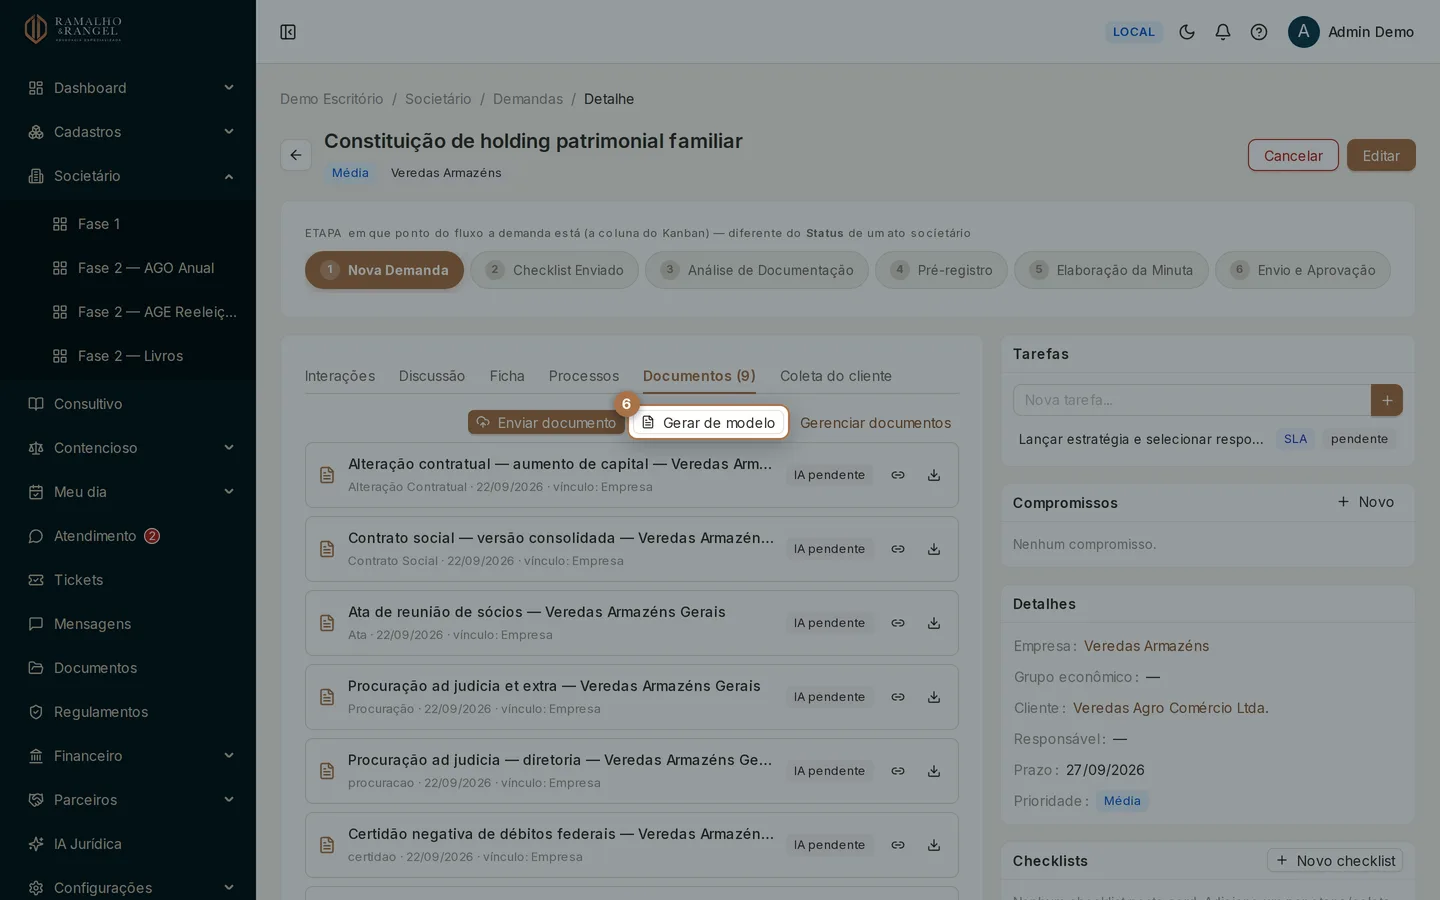Focus the Nova tarefa input field

pos(1192,400)
